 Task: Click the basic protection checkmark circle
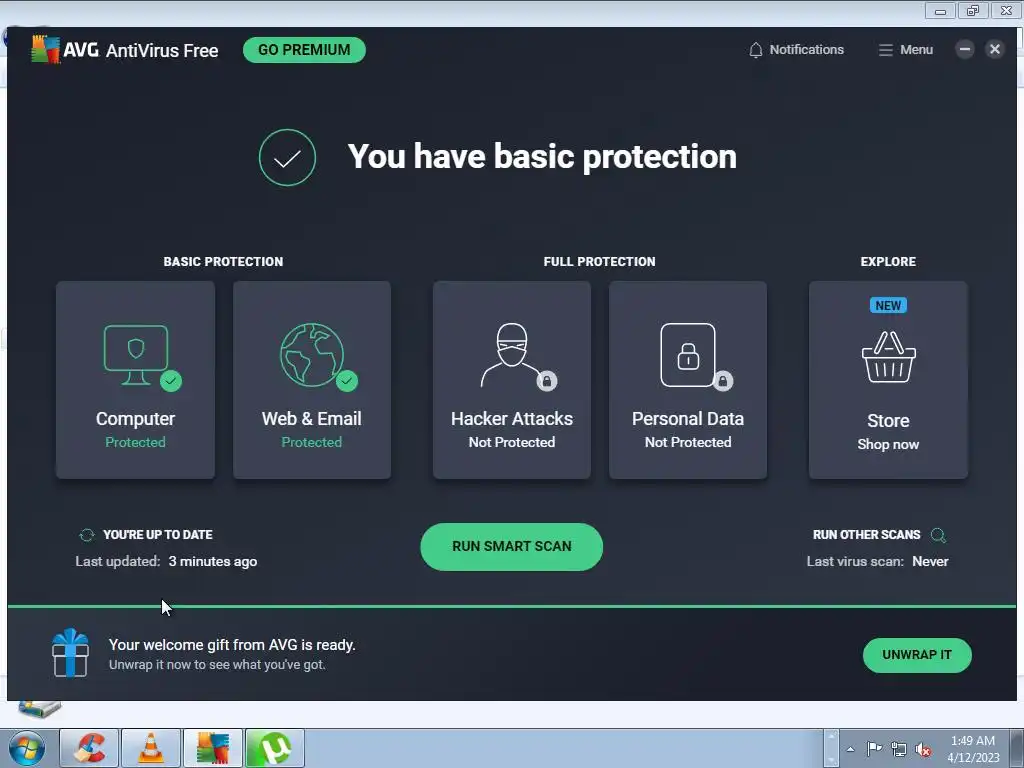(x=287, y=157)
